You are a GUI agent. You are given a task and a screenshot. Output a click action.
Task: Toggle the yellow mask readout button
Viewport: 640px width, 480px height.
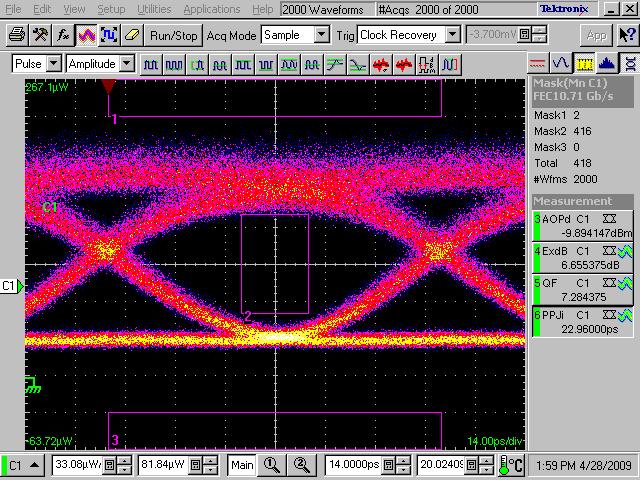coord(584,64)
